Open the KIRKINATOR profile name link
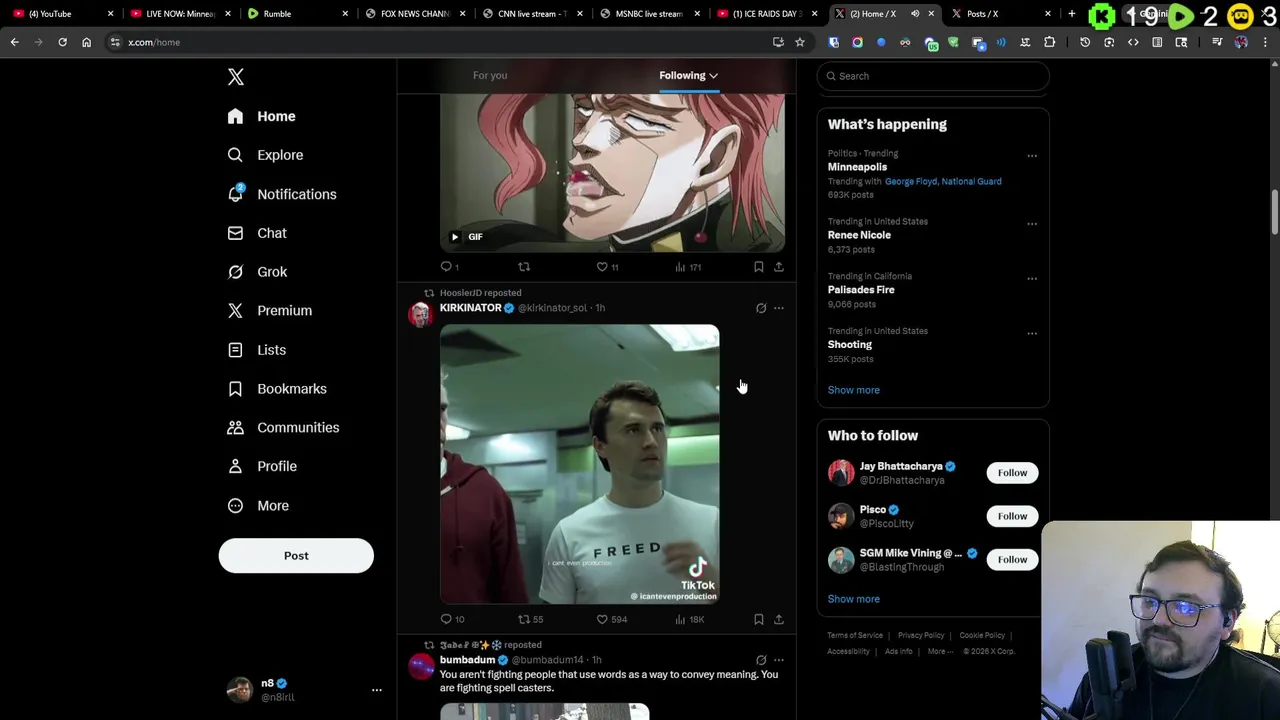Image resolution: width=1280 pixels, height=720 pixels. [x=470, y=308]
